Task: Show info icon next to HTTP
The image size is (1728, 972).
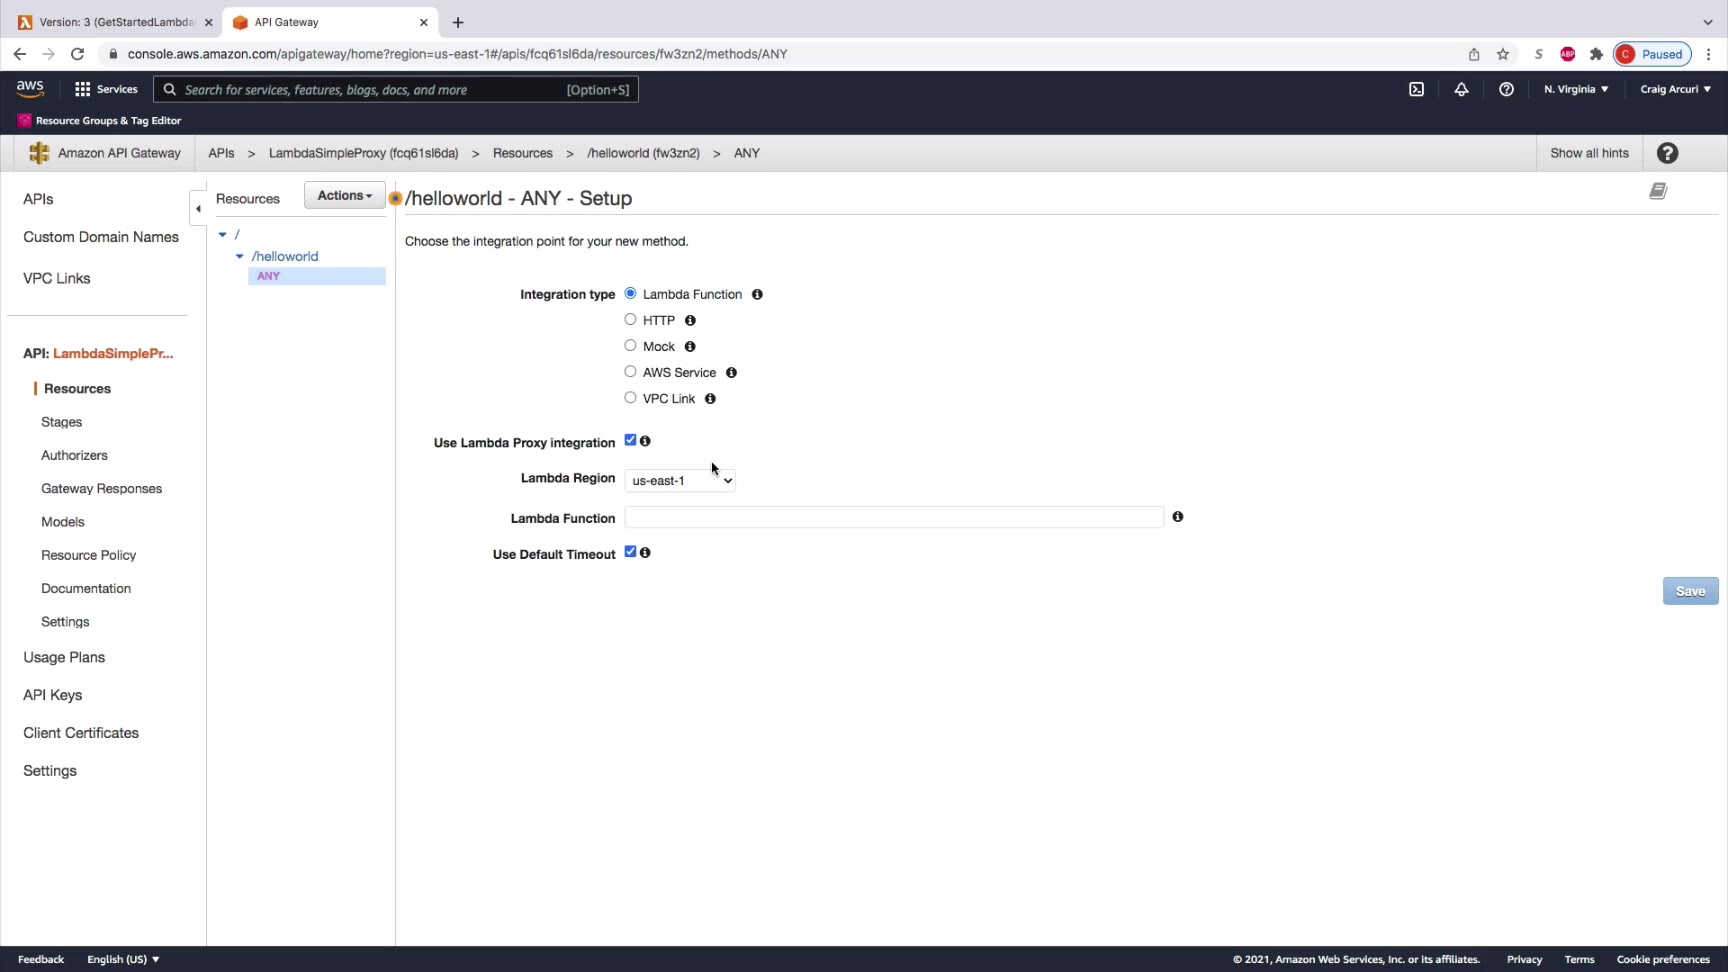Action: [690, 320]
